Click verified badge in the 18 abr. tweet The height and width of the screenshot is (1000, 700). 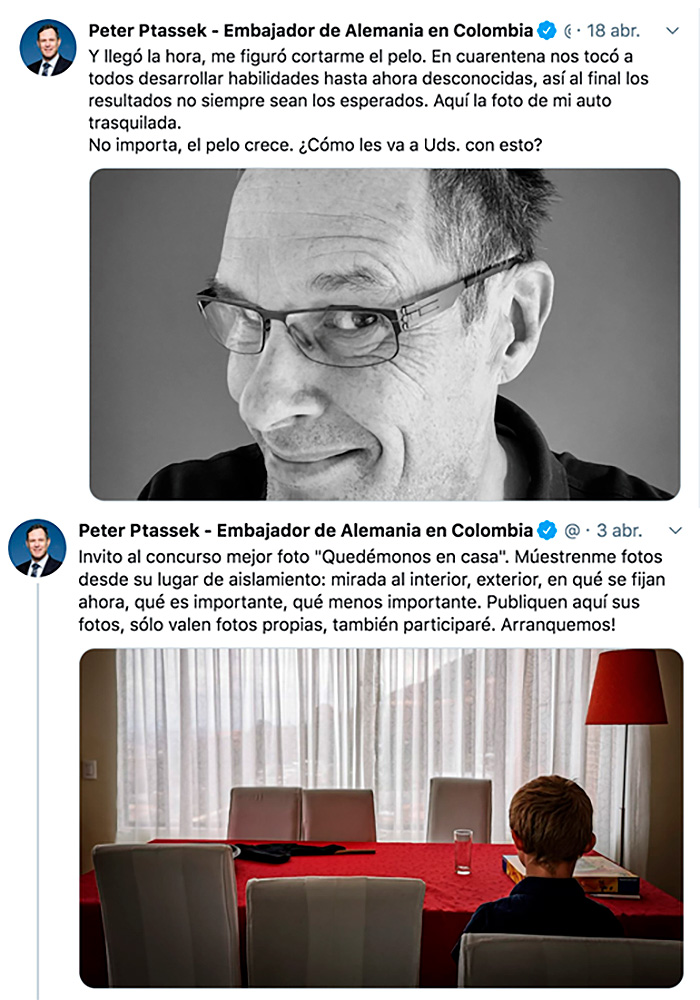coord(547,31)
